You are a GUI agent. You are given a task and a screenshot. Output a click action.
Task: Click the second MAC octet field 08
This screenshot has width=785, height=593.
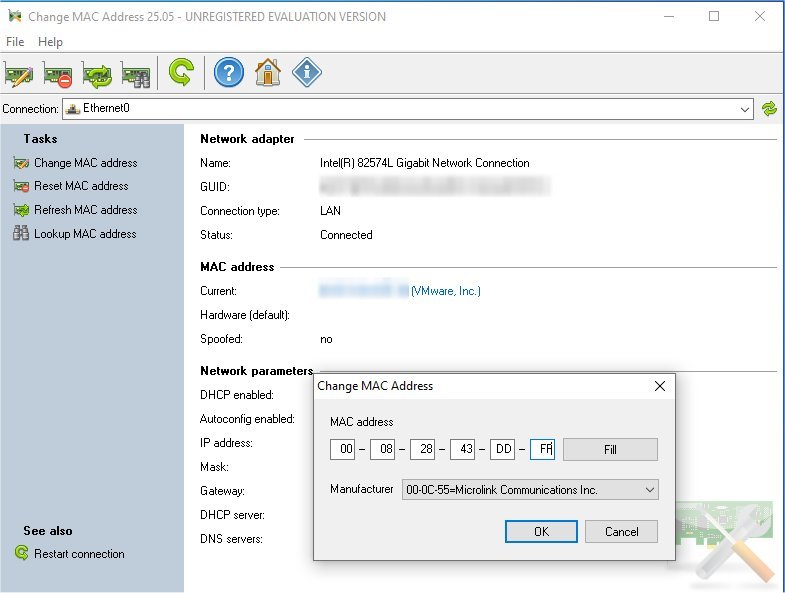point(382,449)
